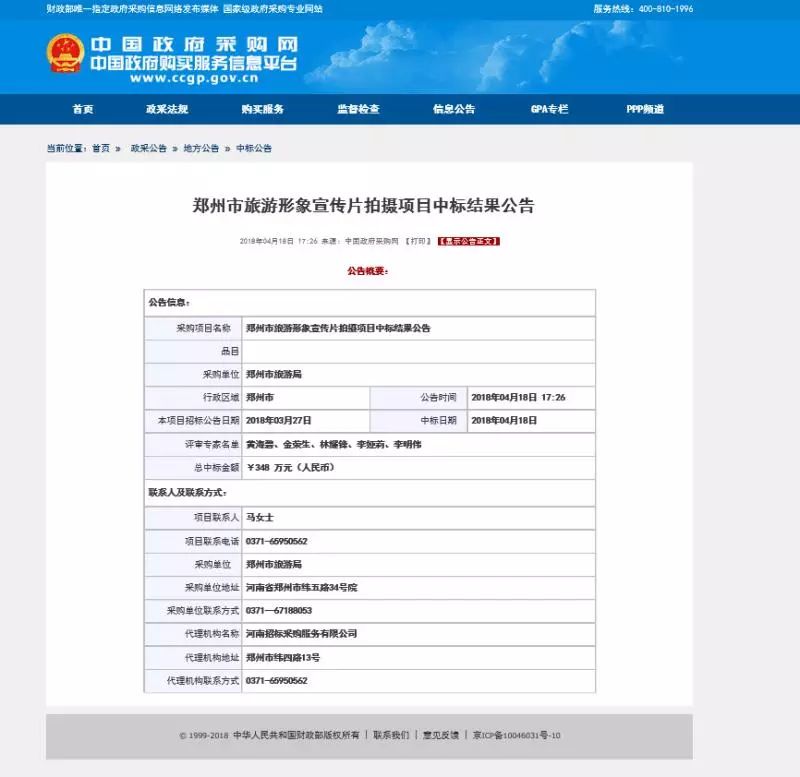
Task: Click the red 显示公告正文 button
Action: [469, 241]
